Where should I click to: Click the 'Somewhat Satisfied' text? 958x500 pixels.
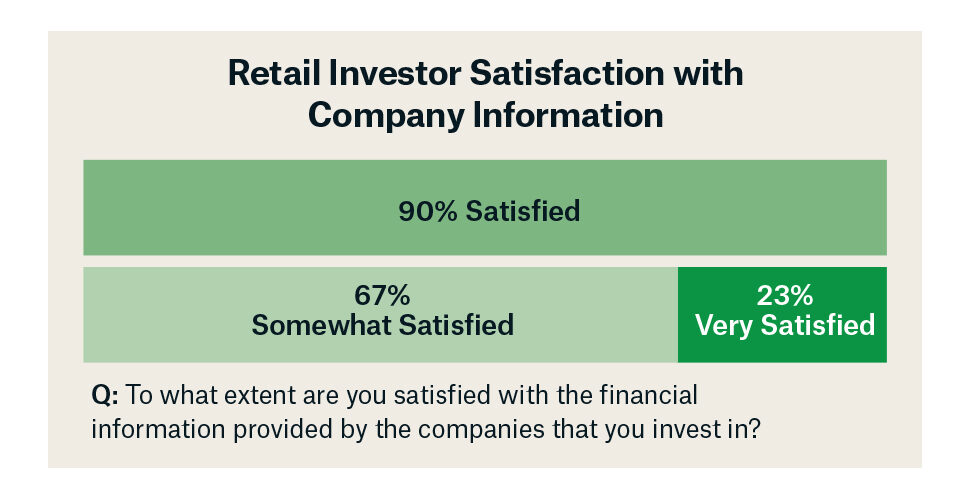tap(382, 325)
